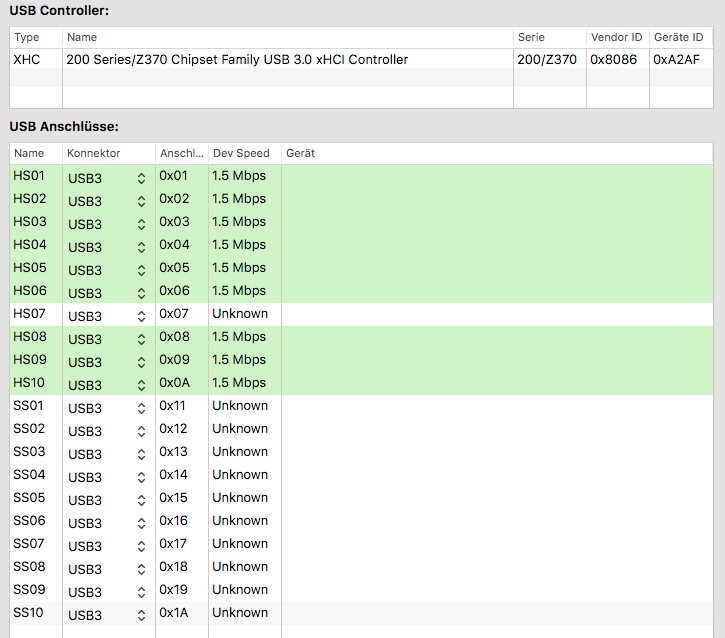725x638 pixels.
Task: Select the HS09 port name
Action: coord(30,360)
